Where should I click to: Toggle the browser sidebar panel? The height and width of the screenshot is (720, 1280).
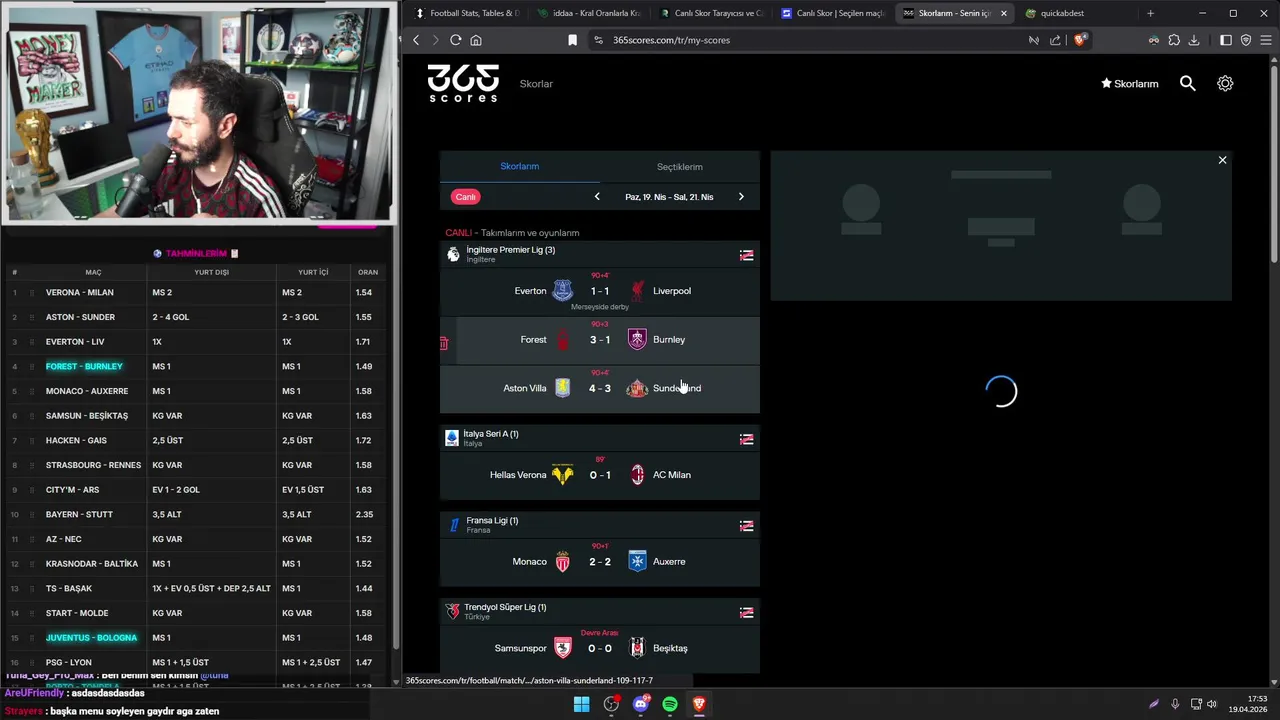click(x=1226, y=40)
